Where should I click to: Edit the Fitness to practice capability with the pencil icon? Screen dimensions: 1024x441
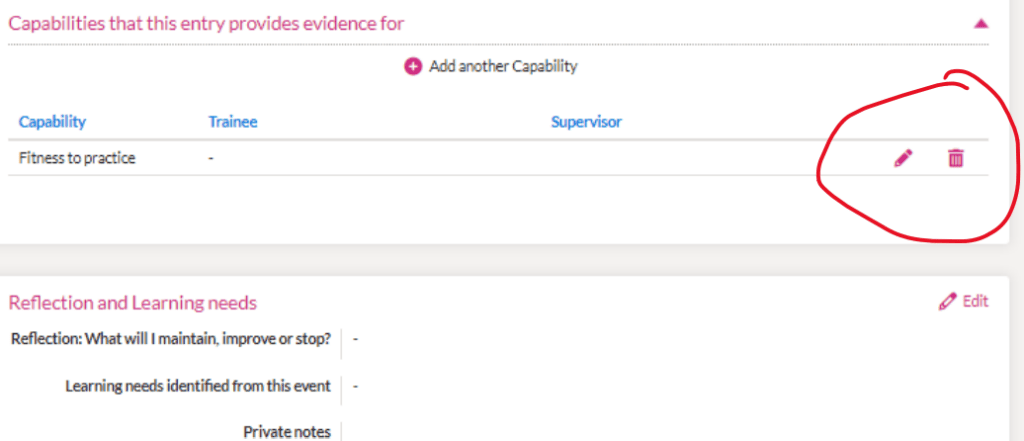tap(903, 158)
